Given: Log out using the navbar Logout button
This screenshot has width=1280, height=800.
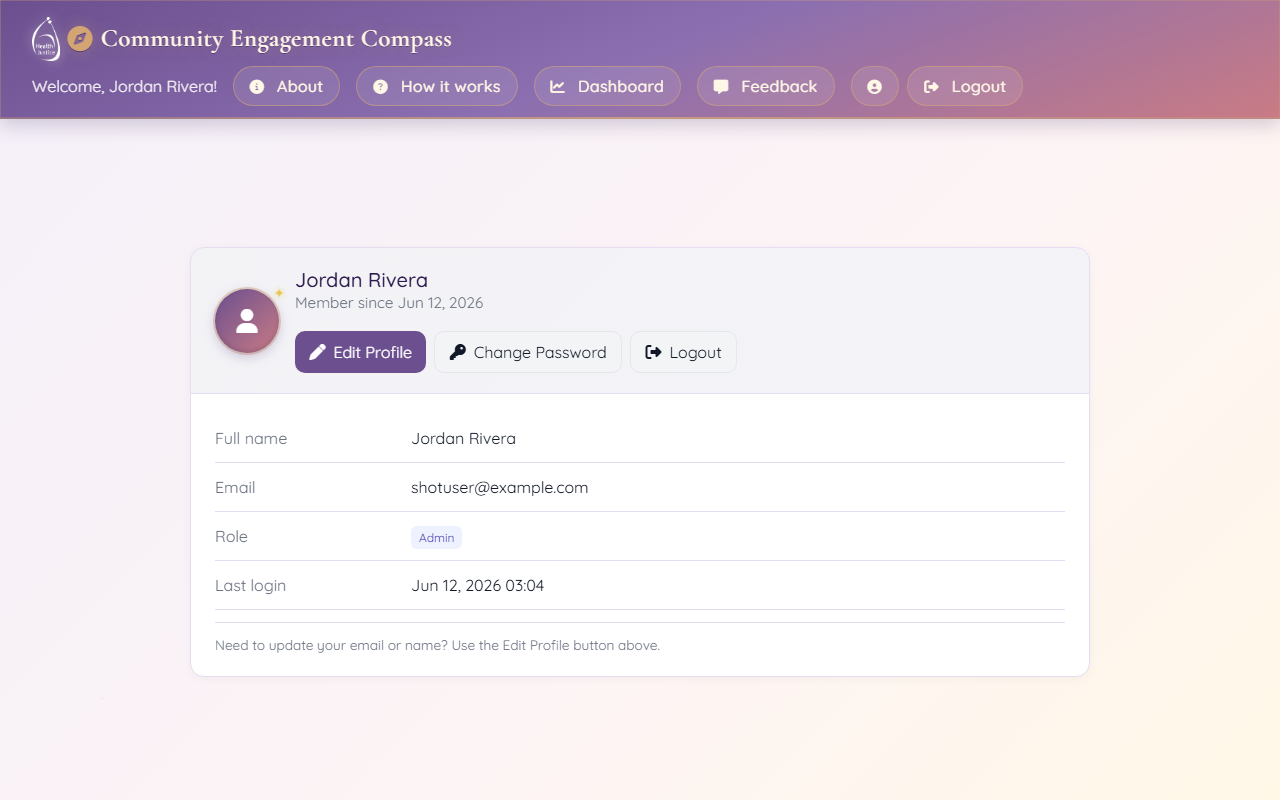Looking at the screenshot, I should click(x=965, y=86).
